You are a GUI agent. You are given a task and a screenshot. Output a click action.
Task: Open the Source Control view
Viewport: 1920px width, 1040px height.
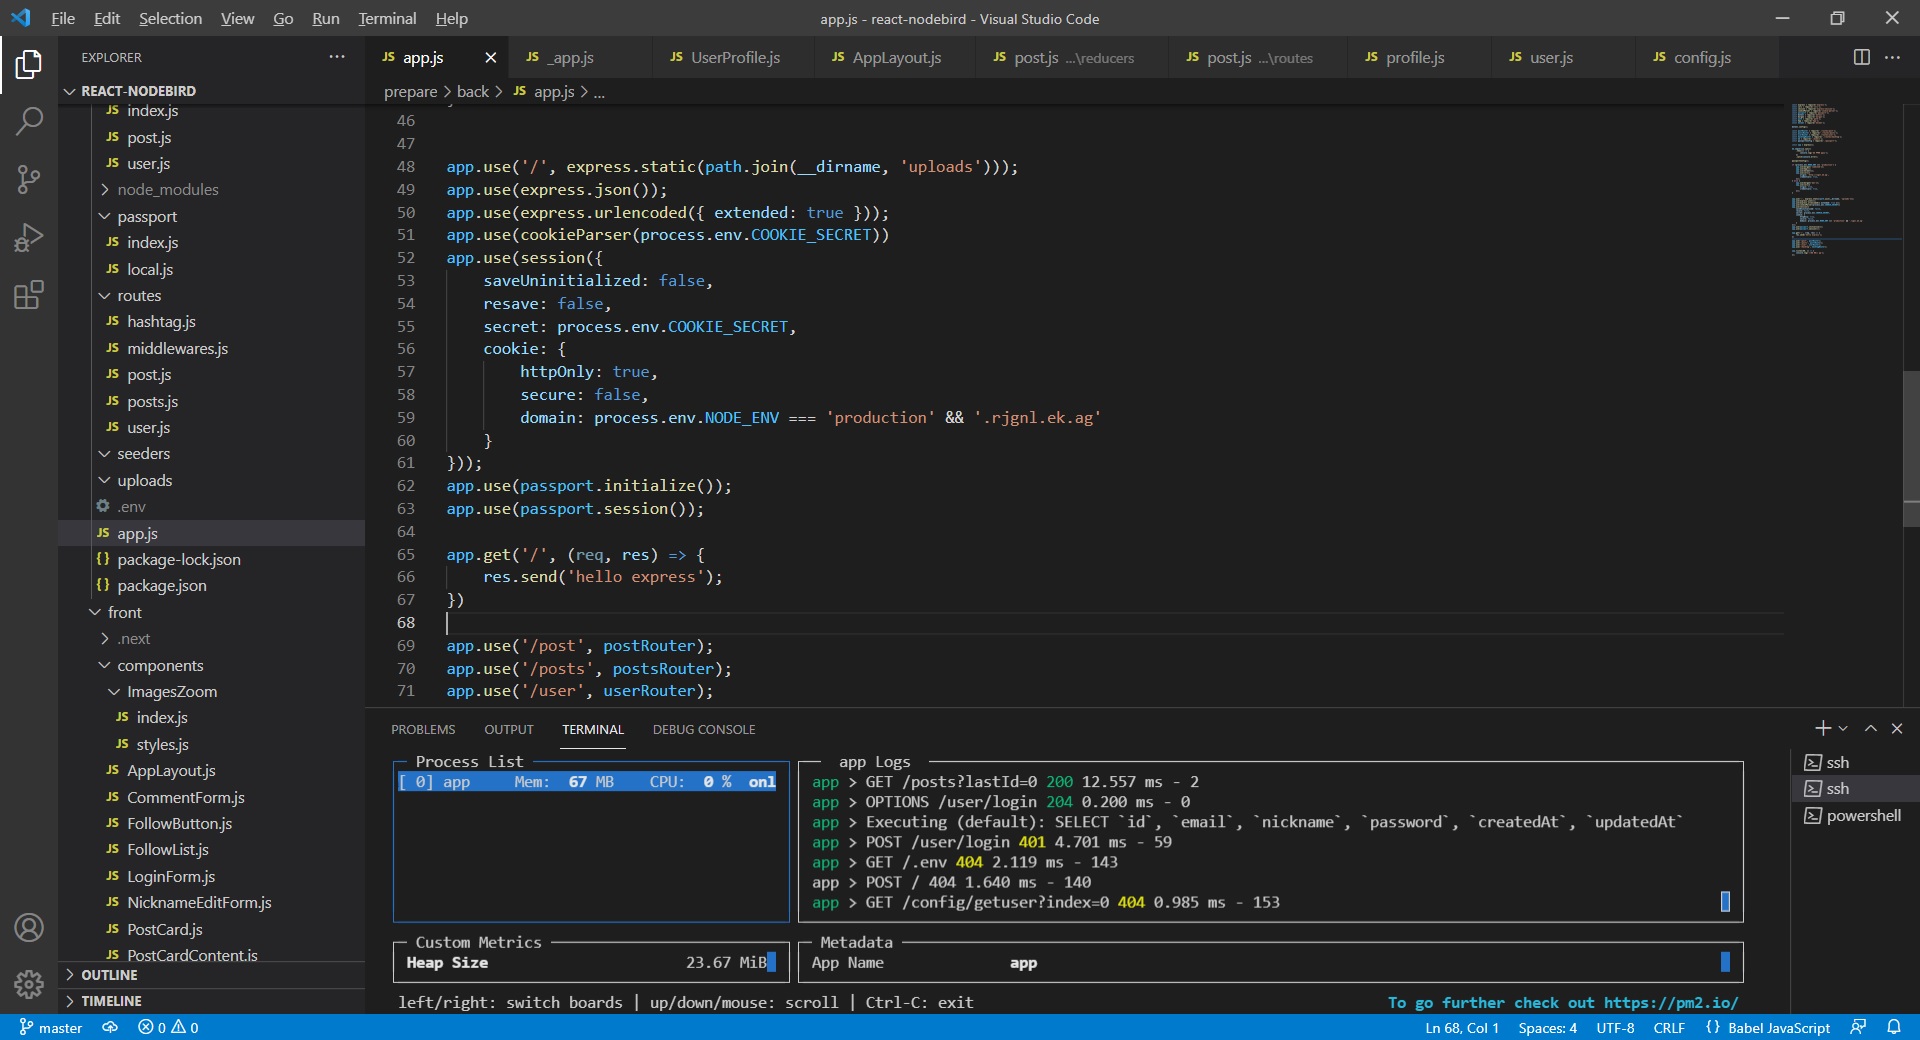pyautogui.click(x=29, y=180)
